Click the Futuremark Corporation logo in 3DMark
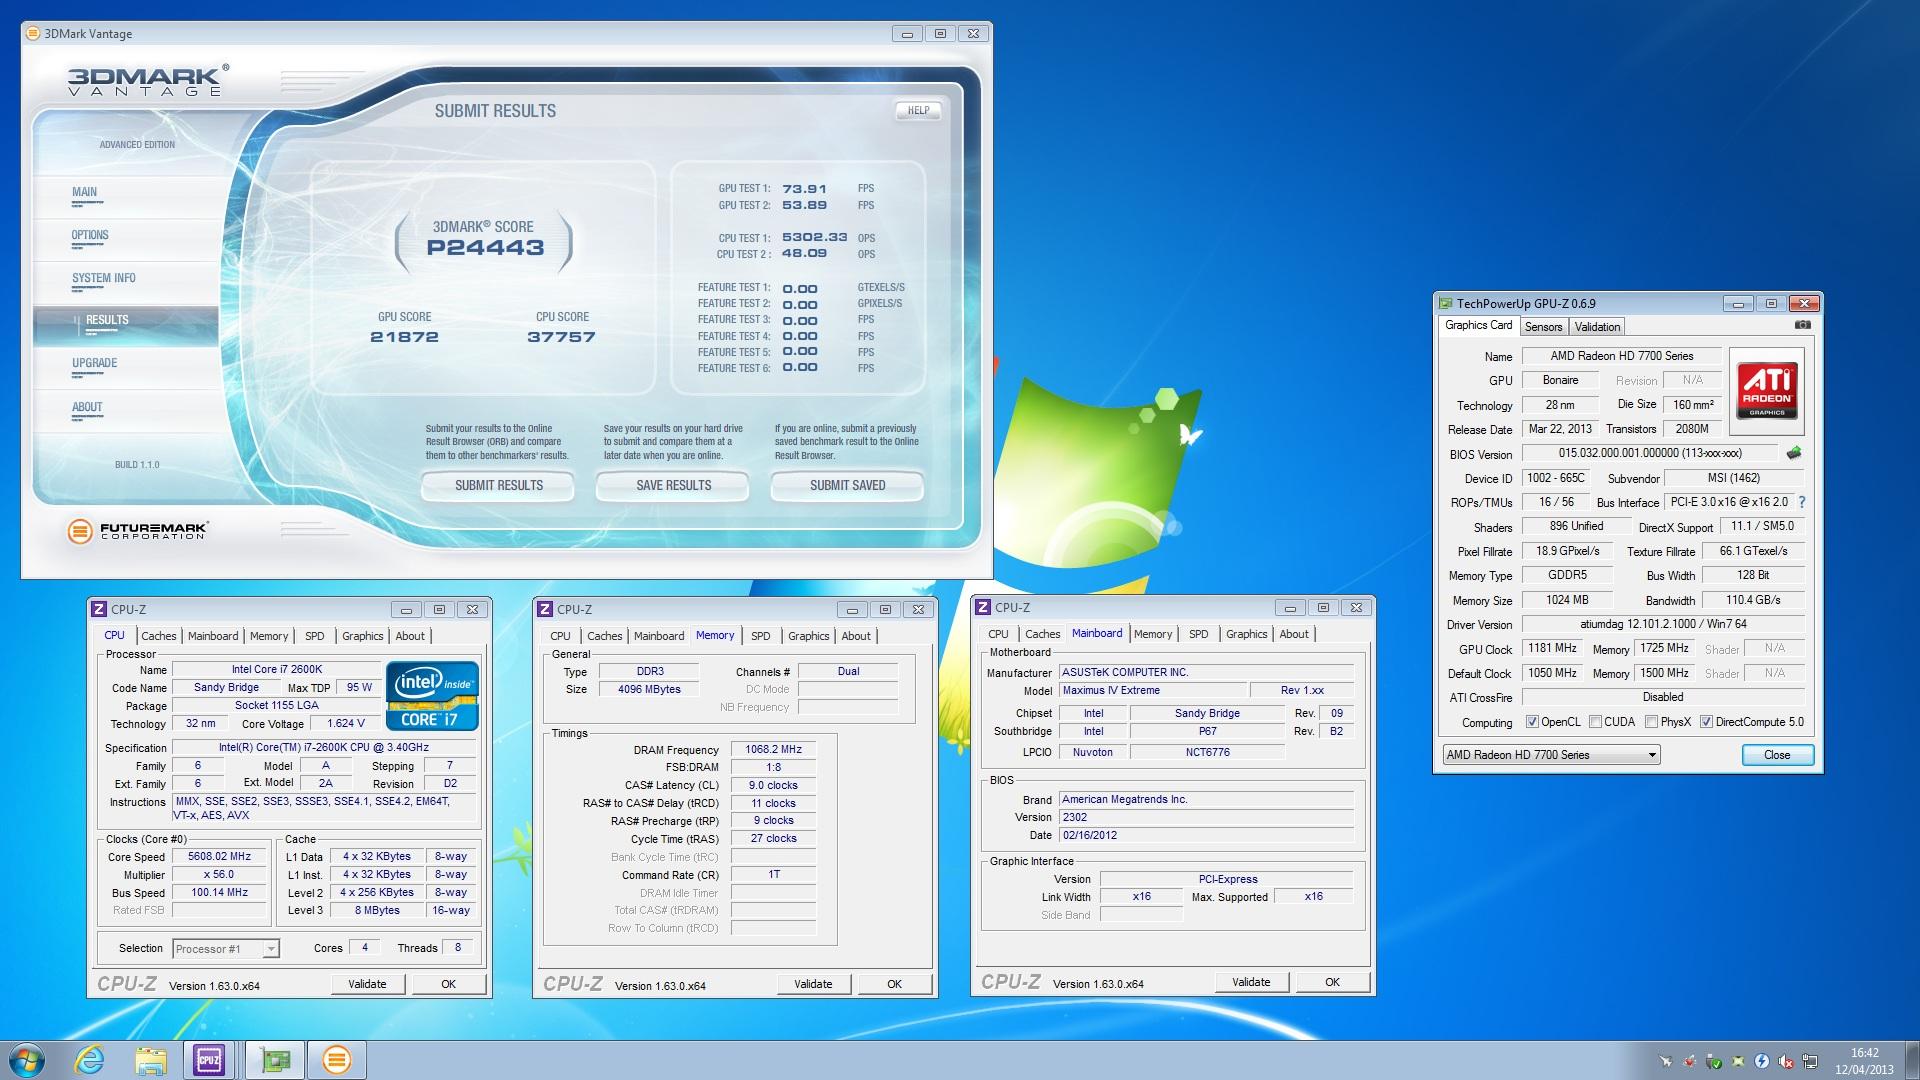 point(138,531)
